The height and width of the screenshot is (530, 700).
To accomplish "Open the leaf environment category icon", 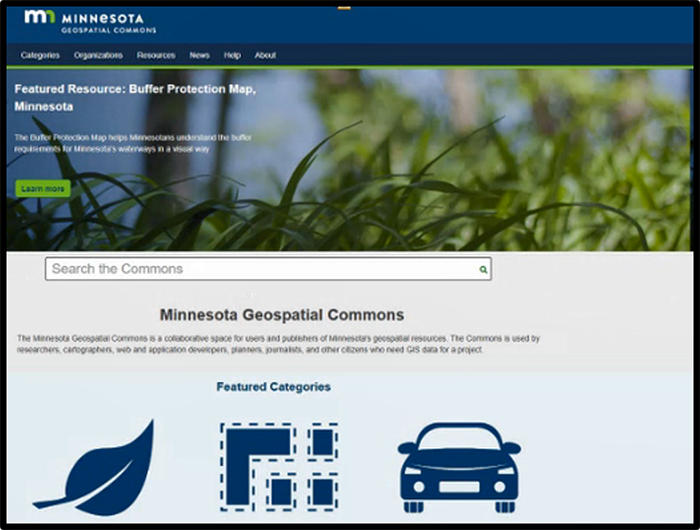I will (95, 467).
